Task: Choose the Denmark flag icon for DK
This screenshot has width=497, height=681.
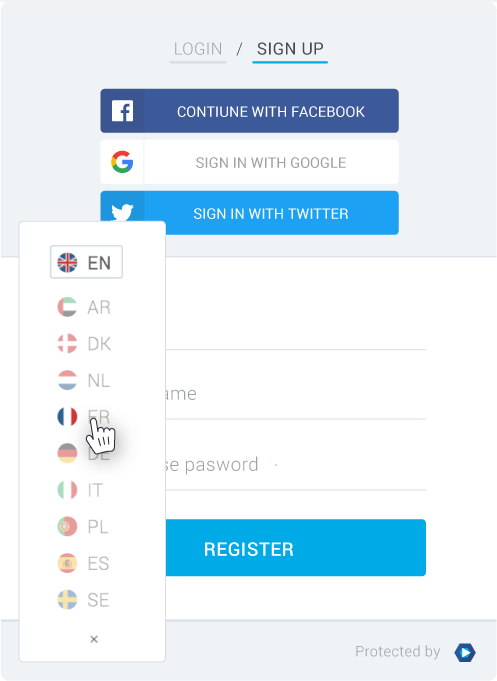Action: coord(67,344)
